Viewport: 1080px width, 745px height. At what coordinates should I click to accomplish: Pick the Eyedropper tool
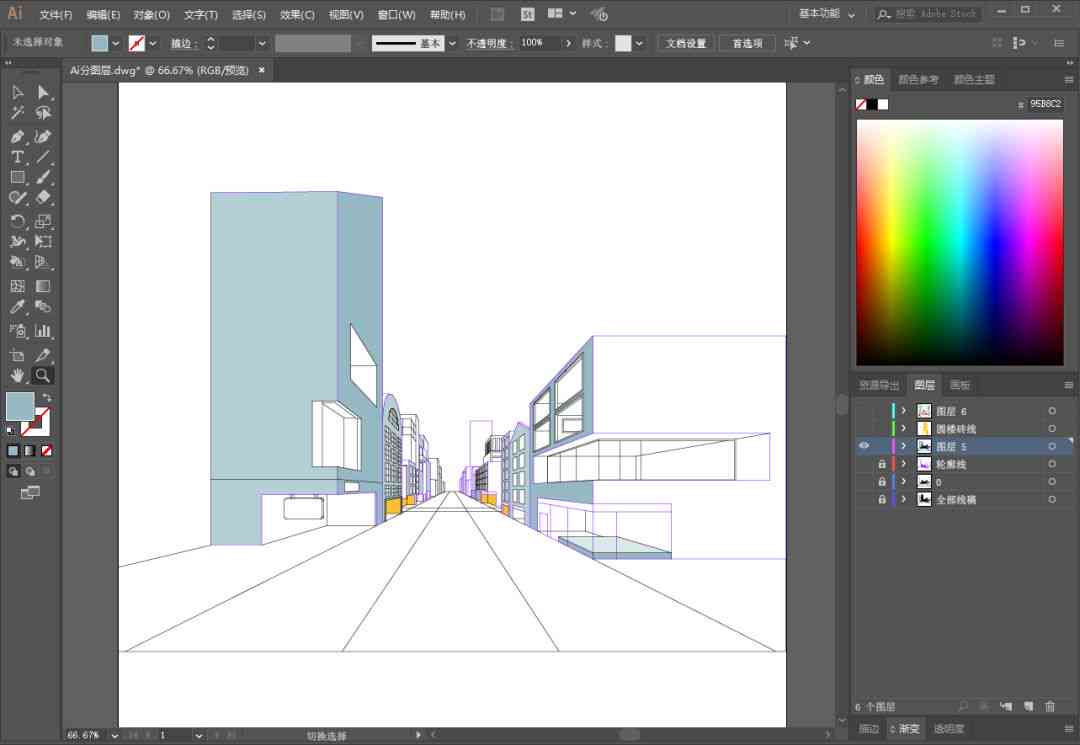pos(17,307)
